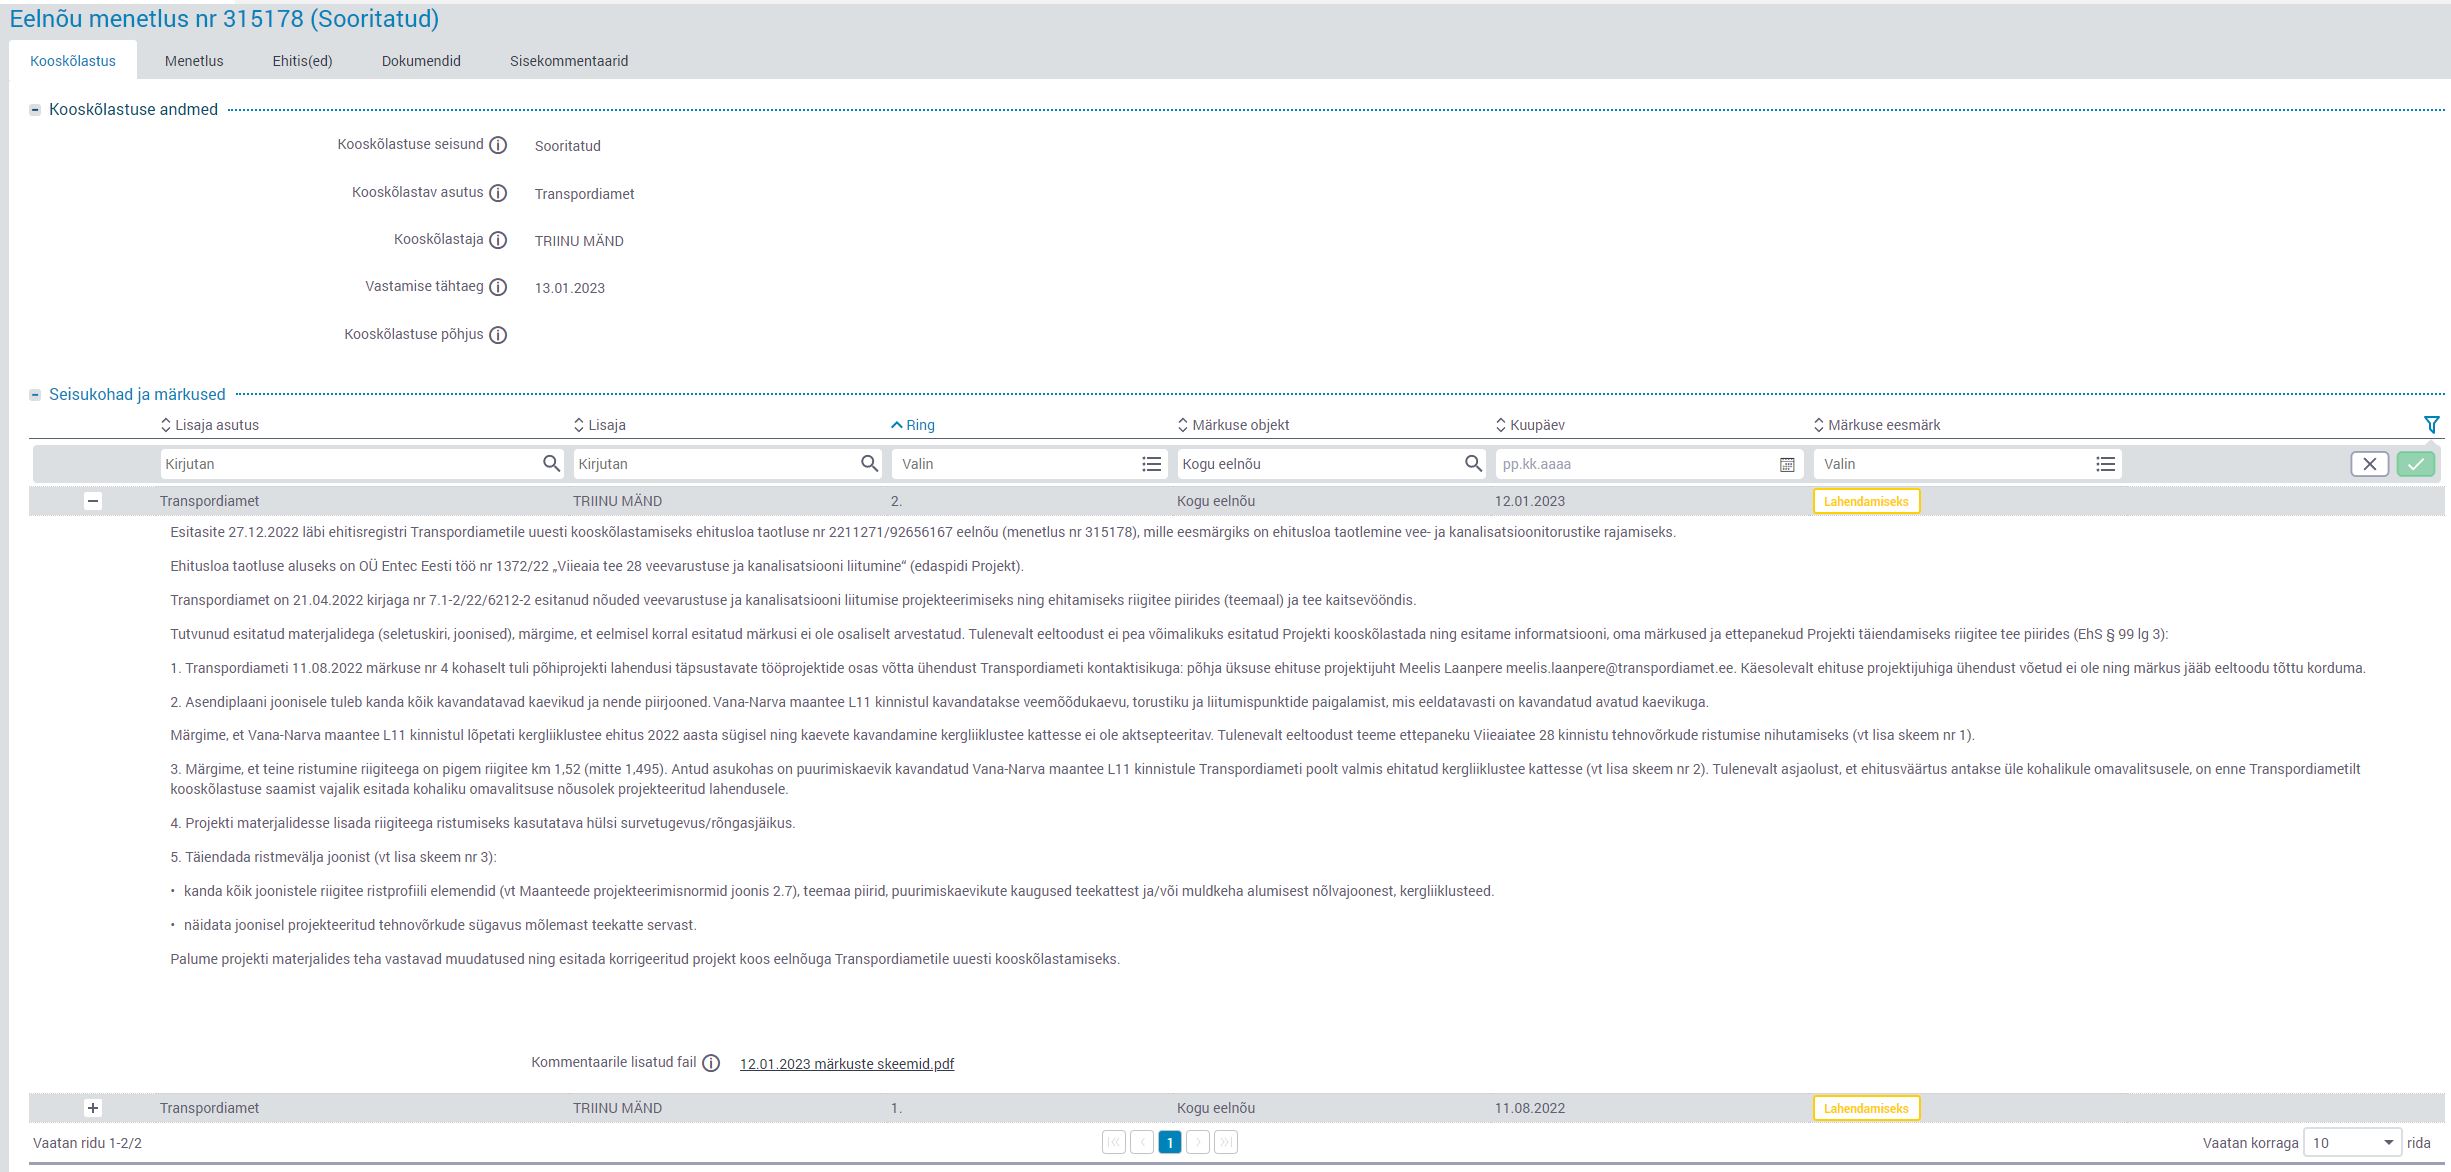This screenshot has width=2451, height=1172.
Task: Collapse the expanded 12.01.2023 Transpordiamet row
Action: [93, 501]
